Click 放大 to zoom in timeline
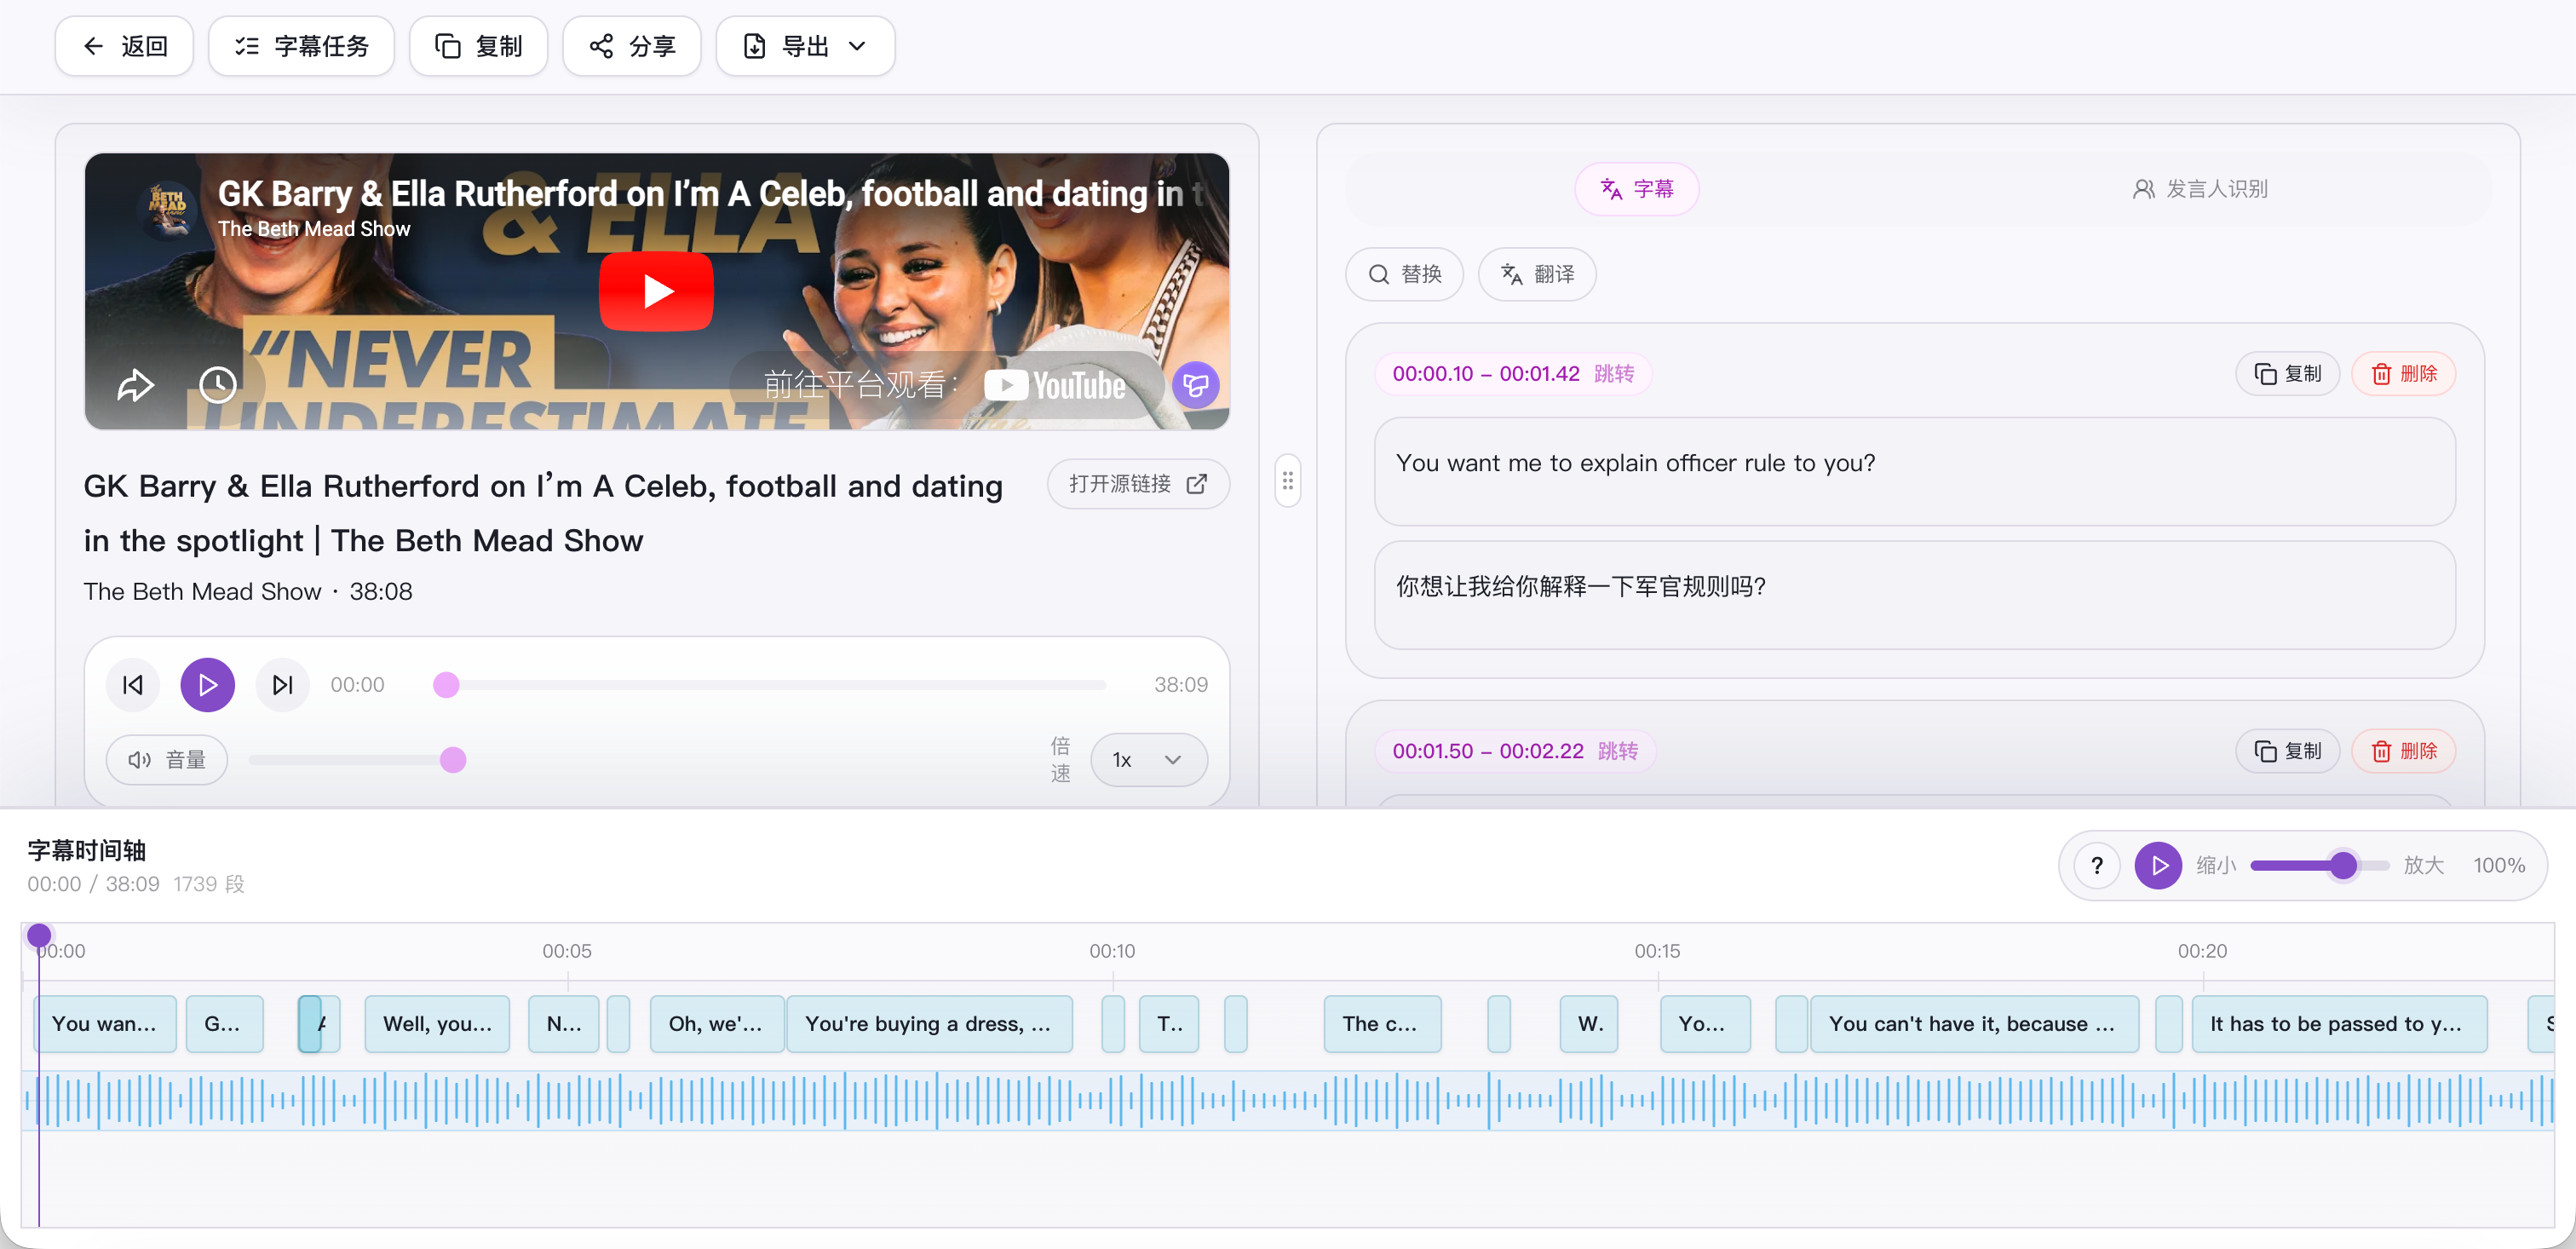 click(x=2423, y=865)
